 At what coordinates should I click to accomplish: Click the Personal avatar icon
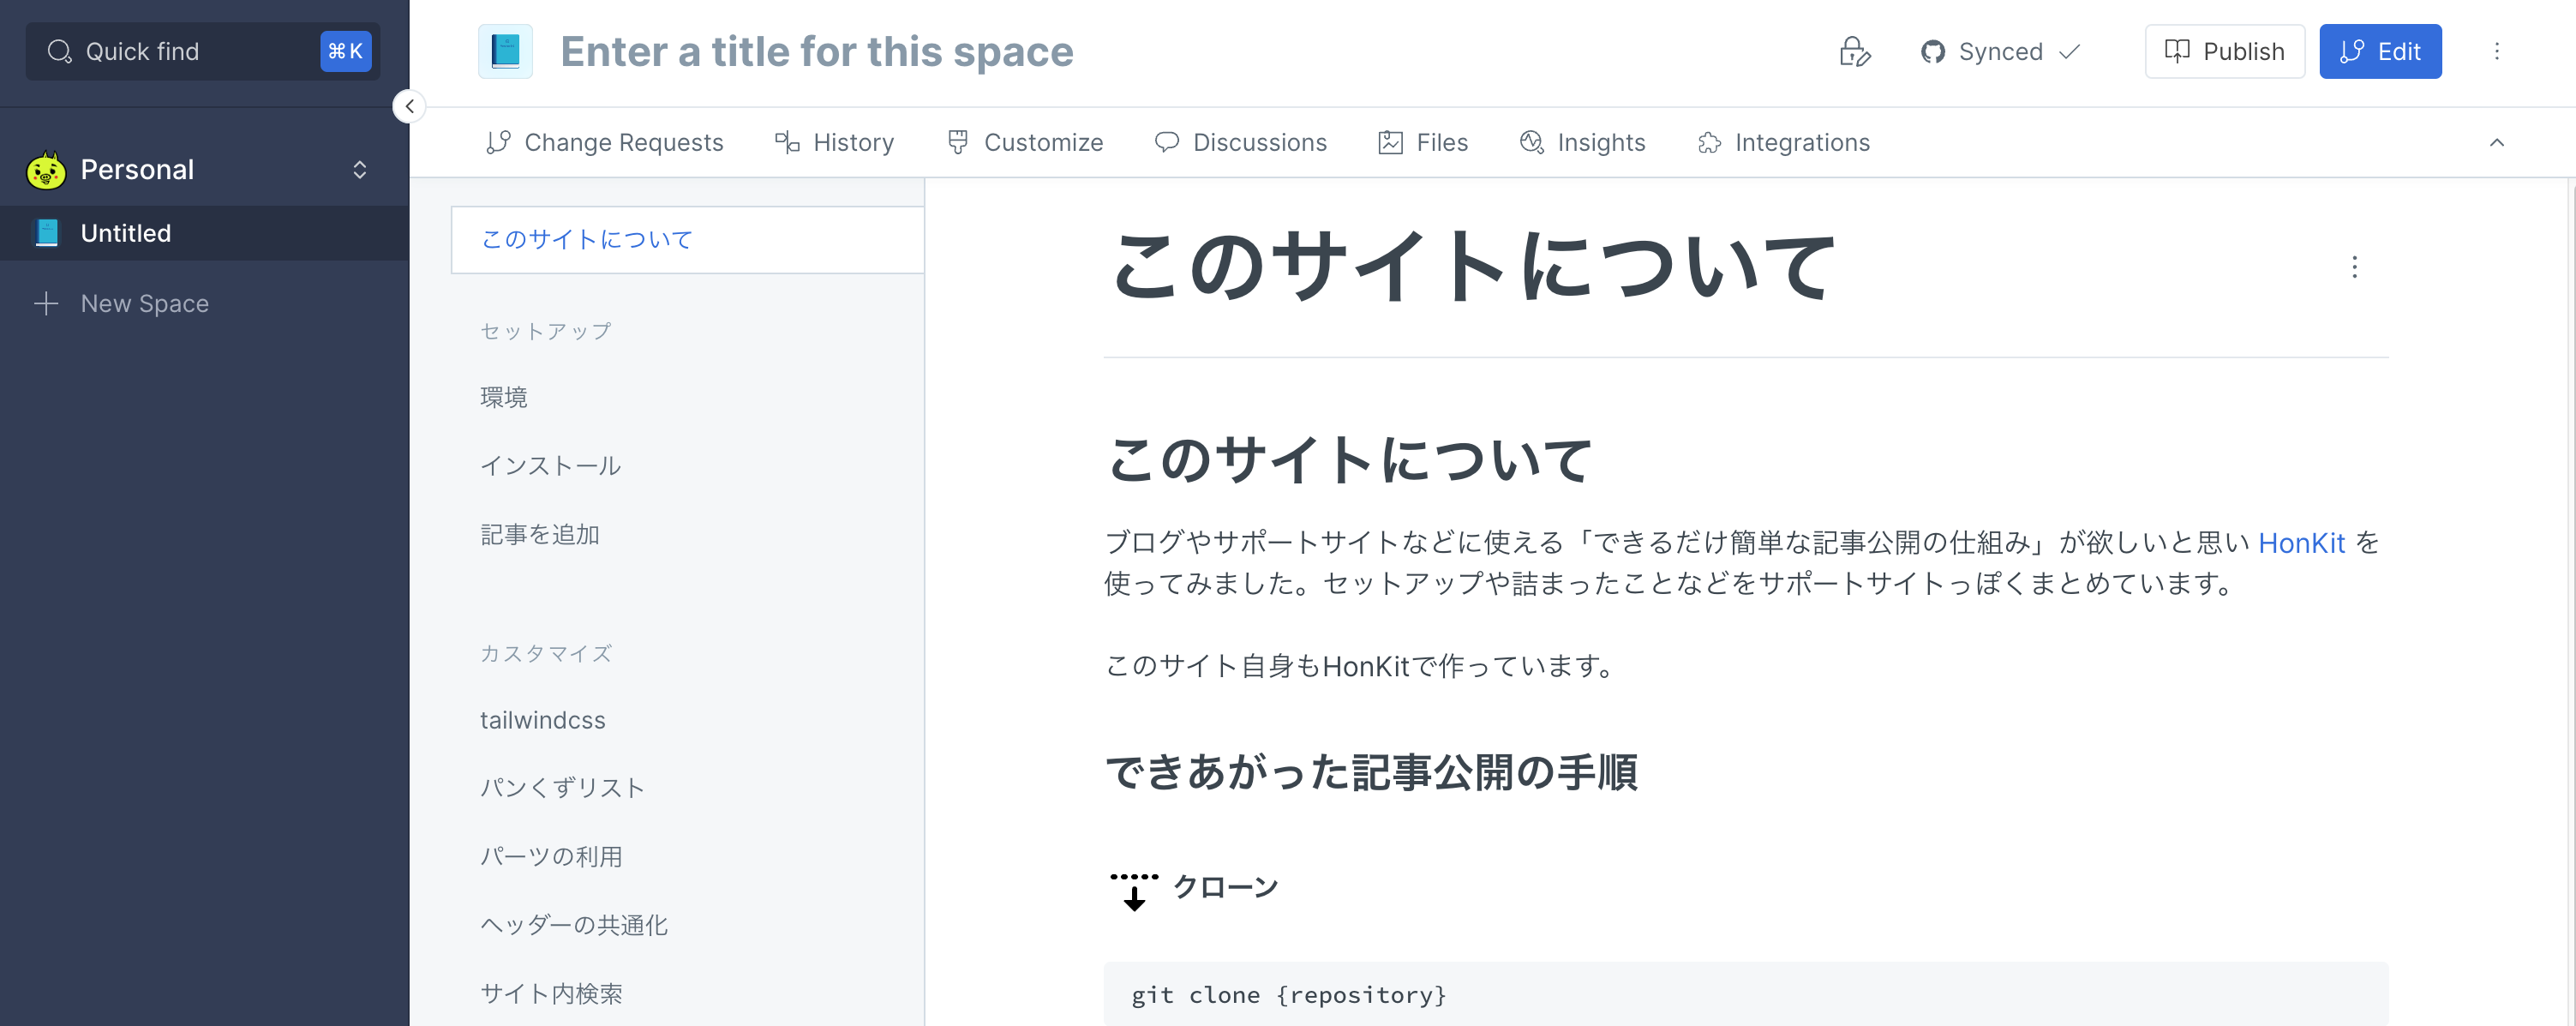[46, 170]
